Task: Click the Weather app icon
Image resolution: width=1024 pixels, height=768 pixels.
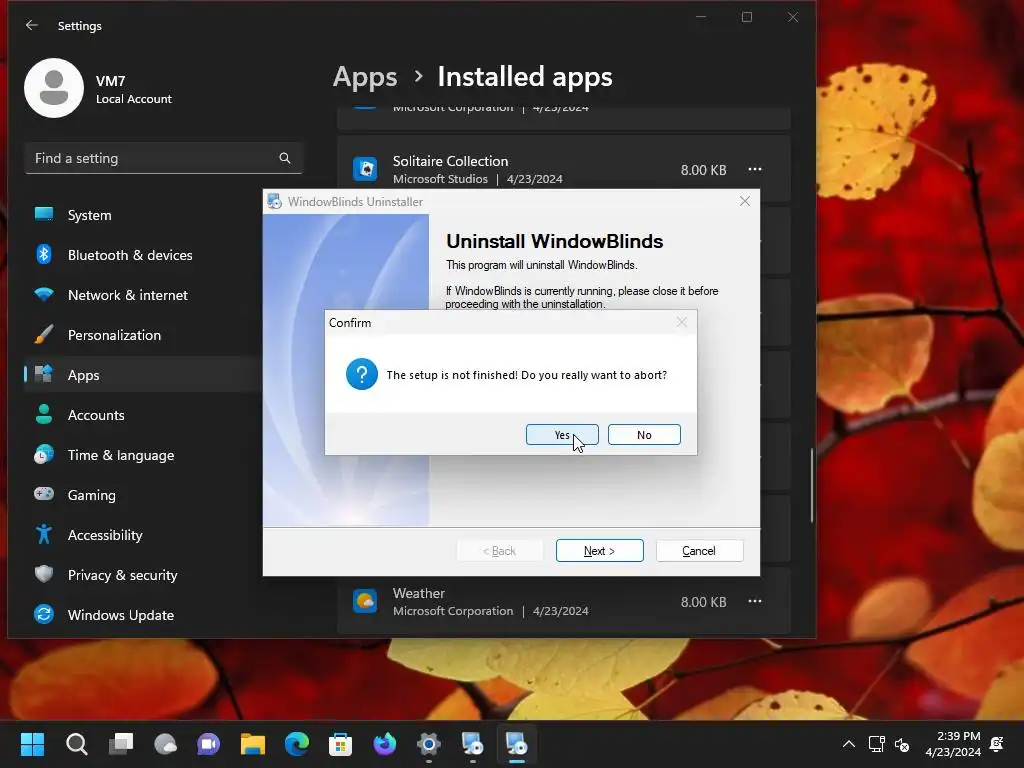Action: click(x=365, y=601)
